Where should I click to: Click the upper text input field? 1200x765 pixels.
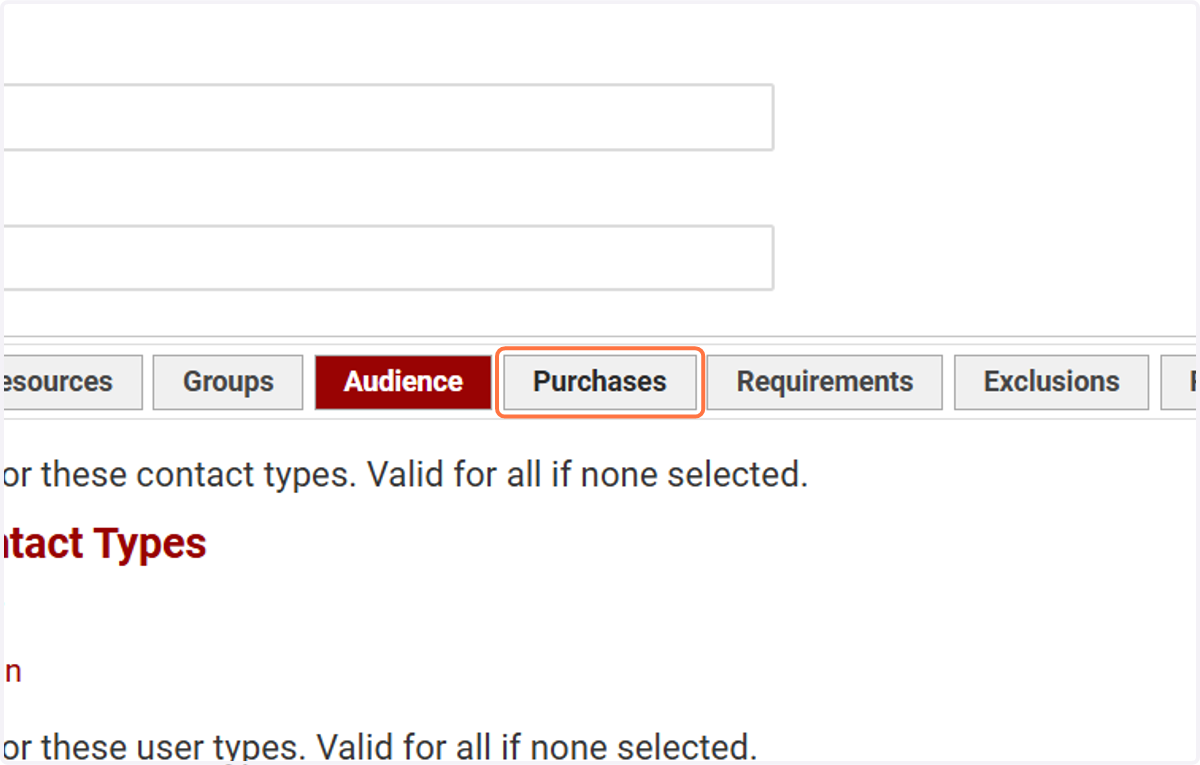(x=388, y=117)
